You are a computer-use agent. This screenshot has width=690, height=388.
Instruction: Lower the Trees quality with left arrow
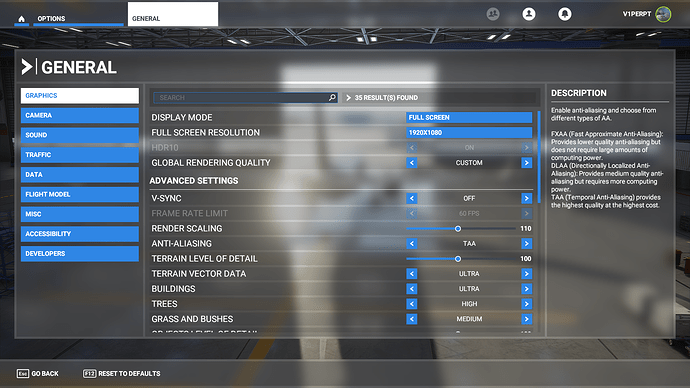tap(411, 304)
